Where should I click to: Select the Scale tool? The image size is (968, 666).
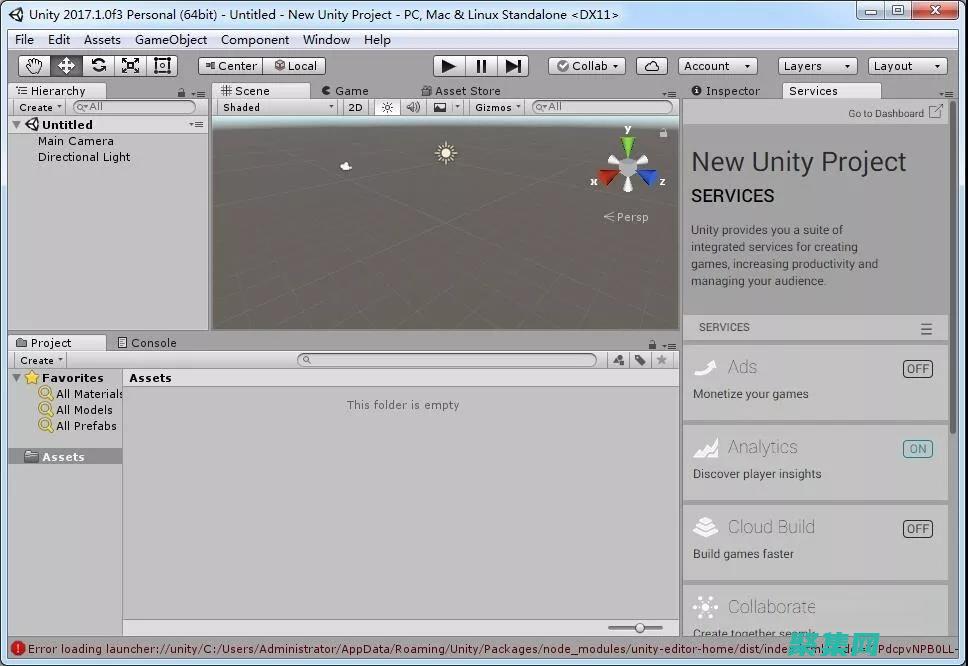130,65
